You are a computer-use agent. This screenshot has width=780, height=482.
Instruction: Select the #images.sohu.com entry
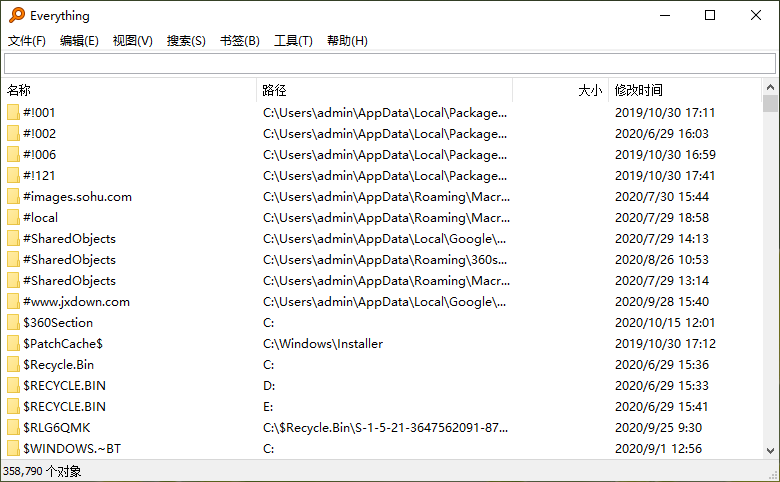coord(77,197)
